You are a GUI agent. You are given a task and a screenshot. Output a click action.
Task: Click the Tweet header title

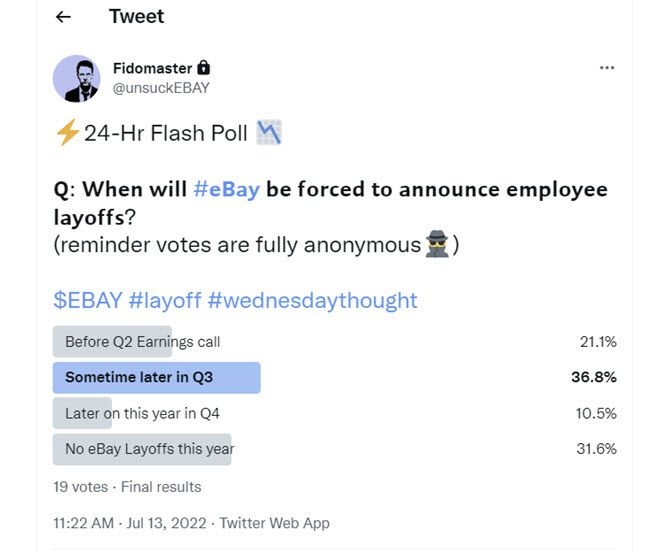[136, 17]
